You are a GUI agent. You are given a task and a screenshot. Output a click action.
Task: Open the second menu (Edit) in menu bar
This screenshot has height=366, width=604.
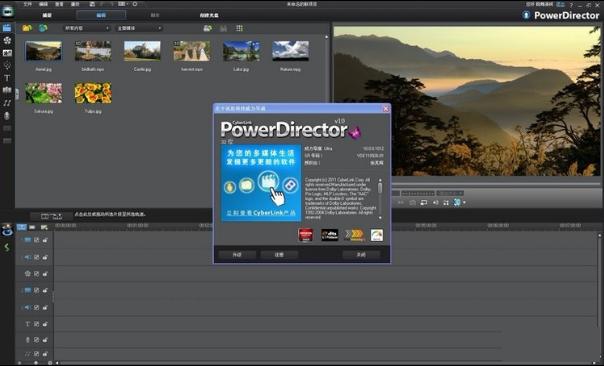pos(43,4)
